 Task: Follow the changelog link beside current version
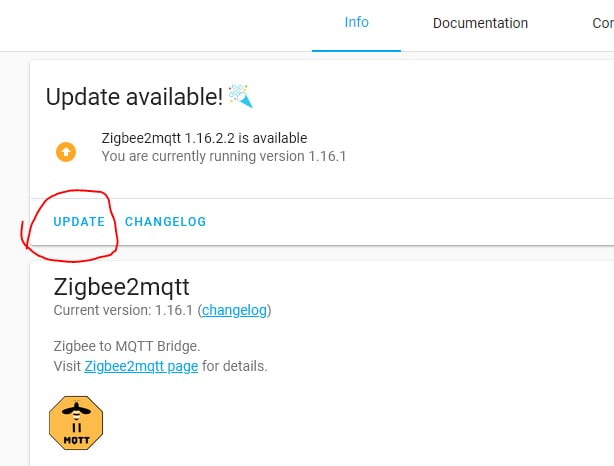(x=235, y=311)
